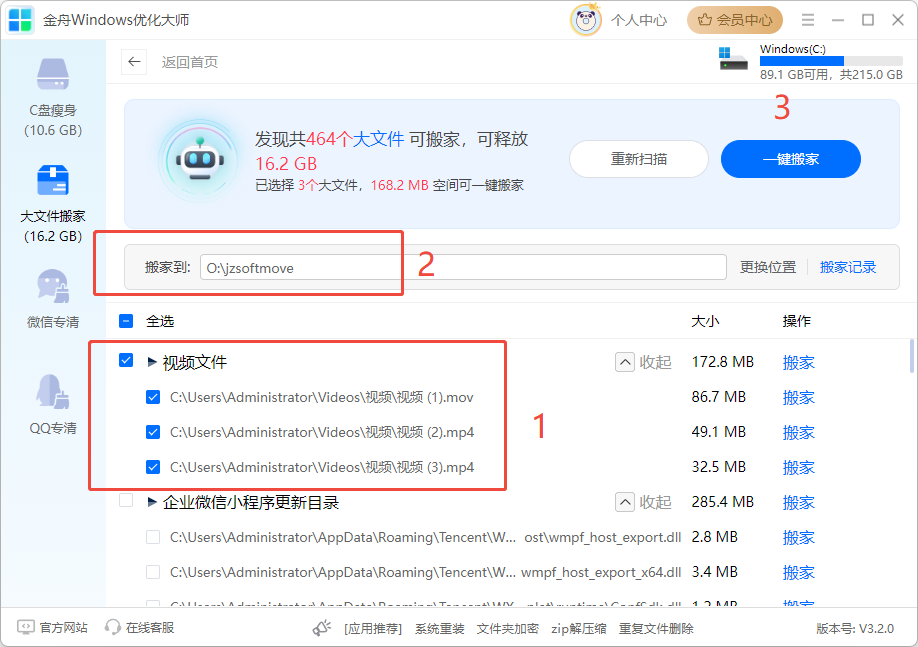Click the megaphone announcement icon
918x647 pixels.
[x=322, y=628]
